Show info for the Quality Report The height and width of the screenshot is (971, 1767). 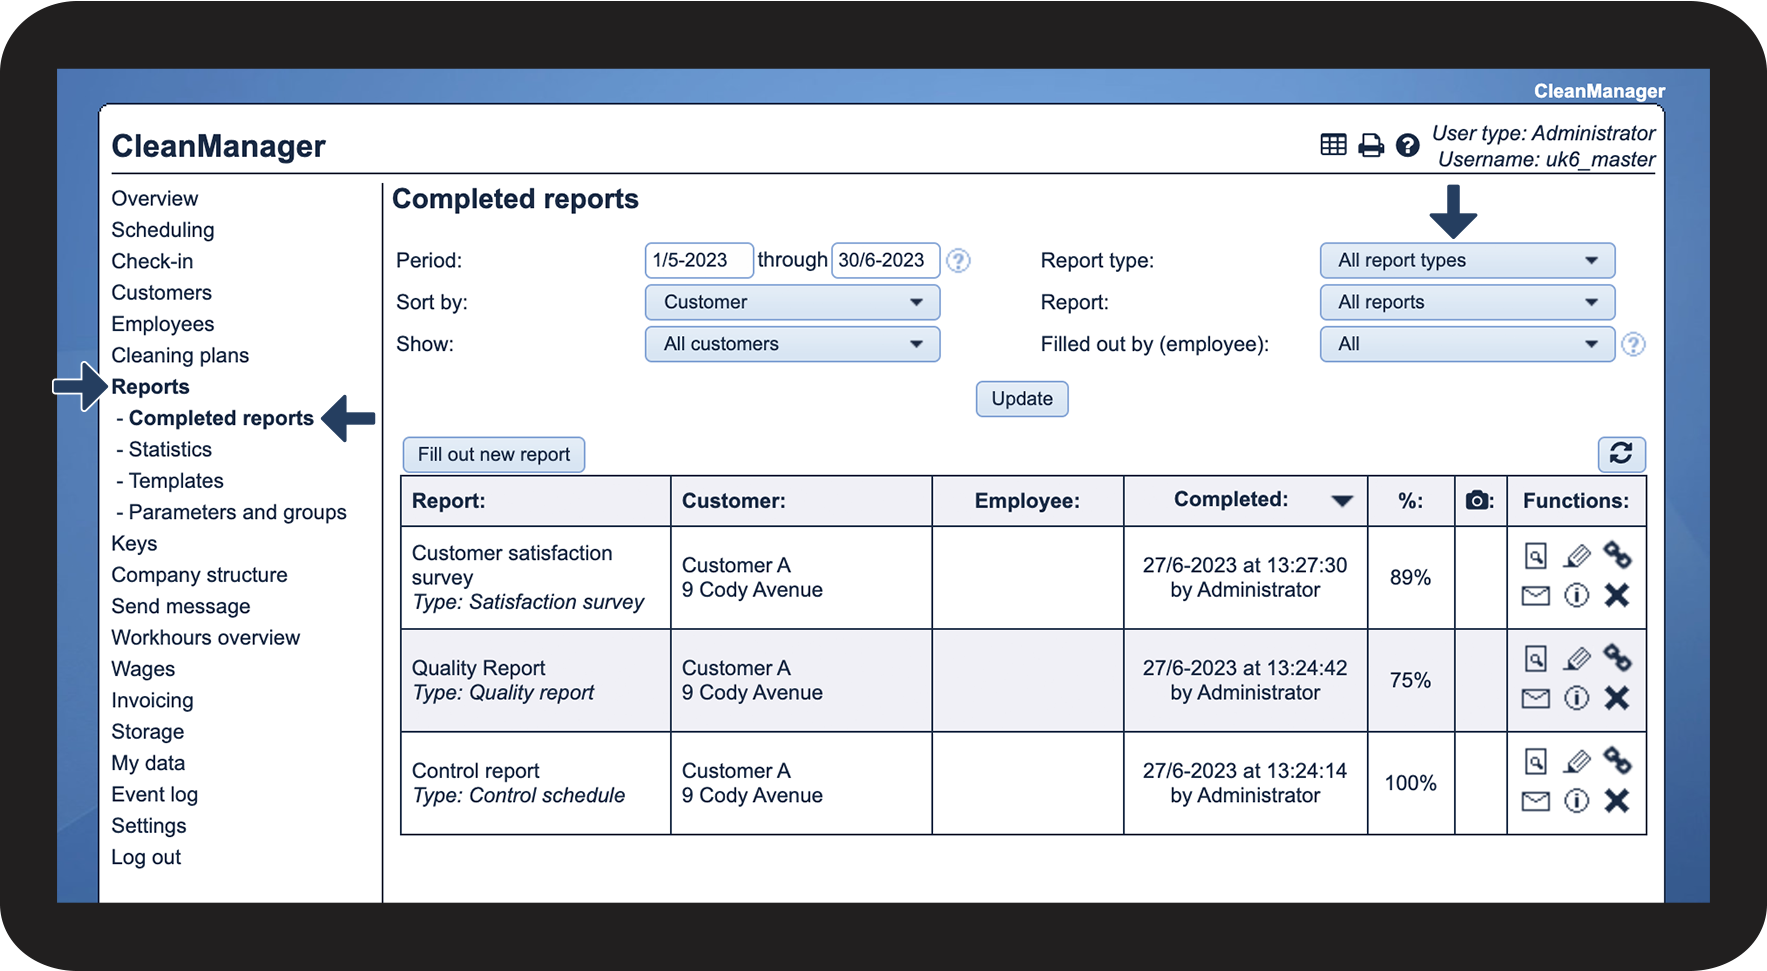pos(1576,698)
